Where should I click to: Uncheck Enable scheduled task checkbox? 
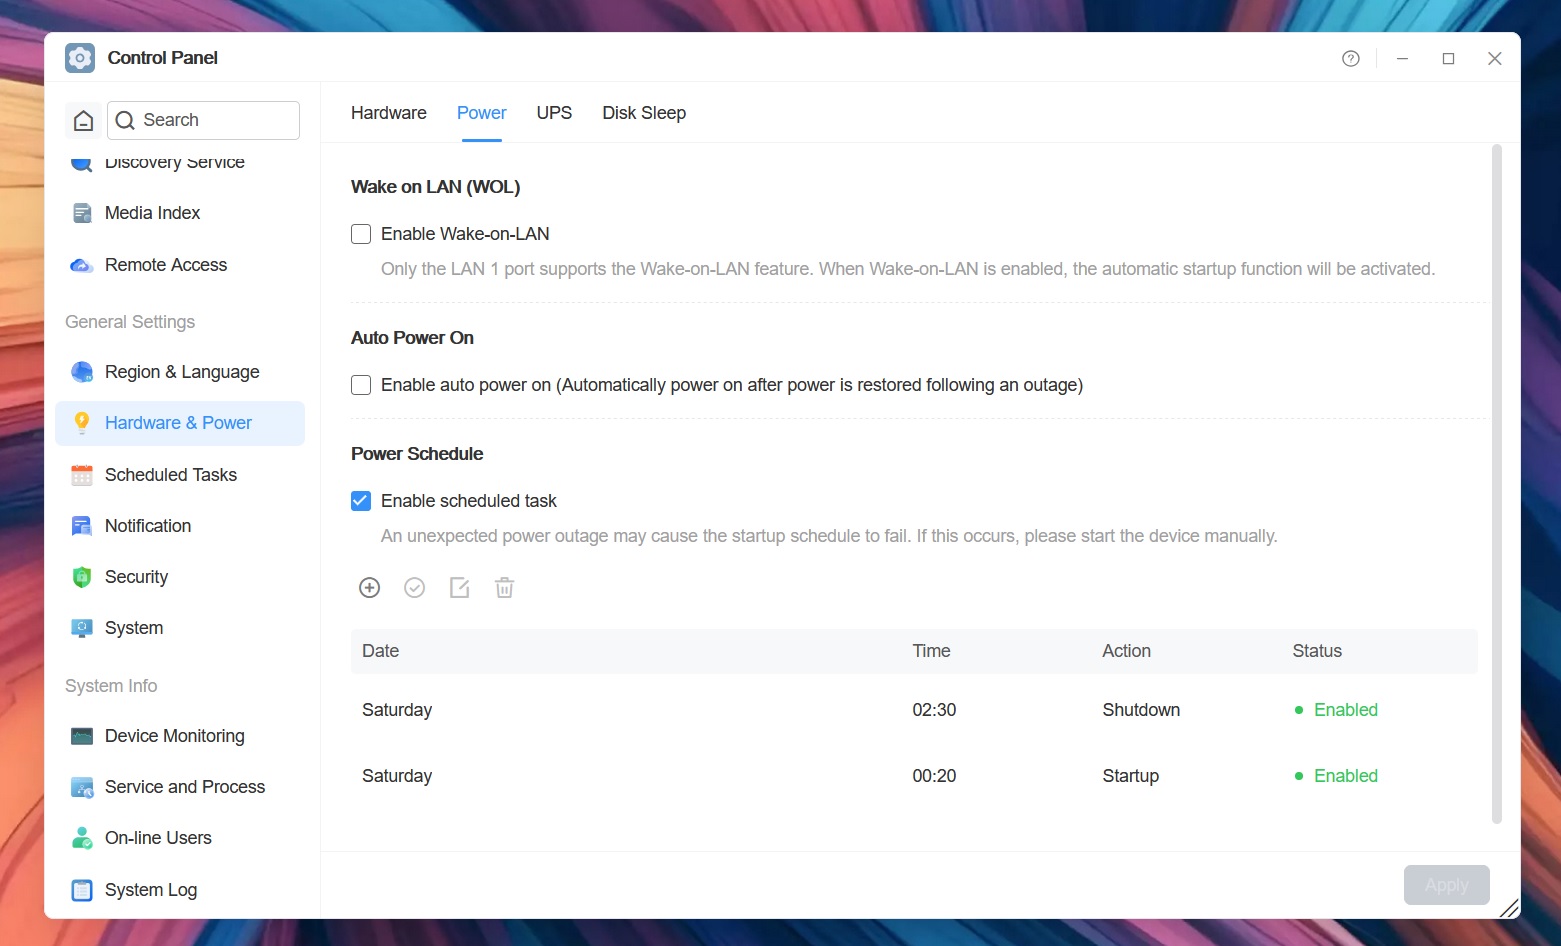[x=361, y=501]
